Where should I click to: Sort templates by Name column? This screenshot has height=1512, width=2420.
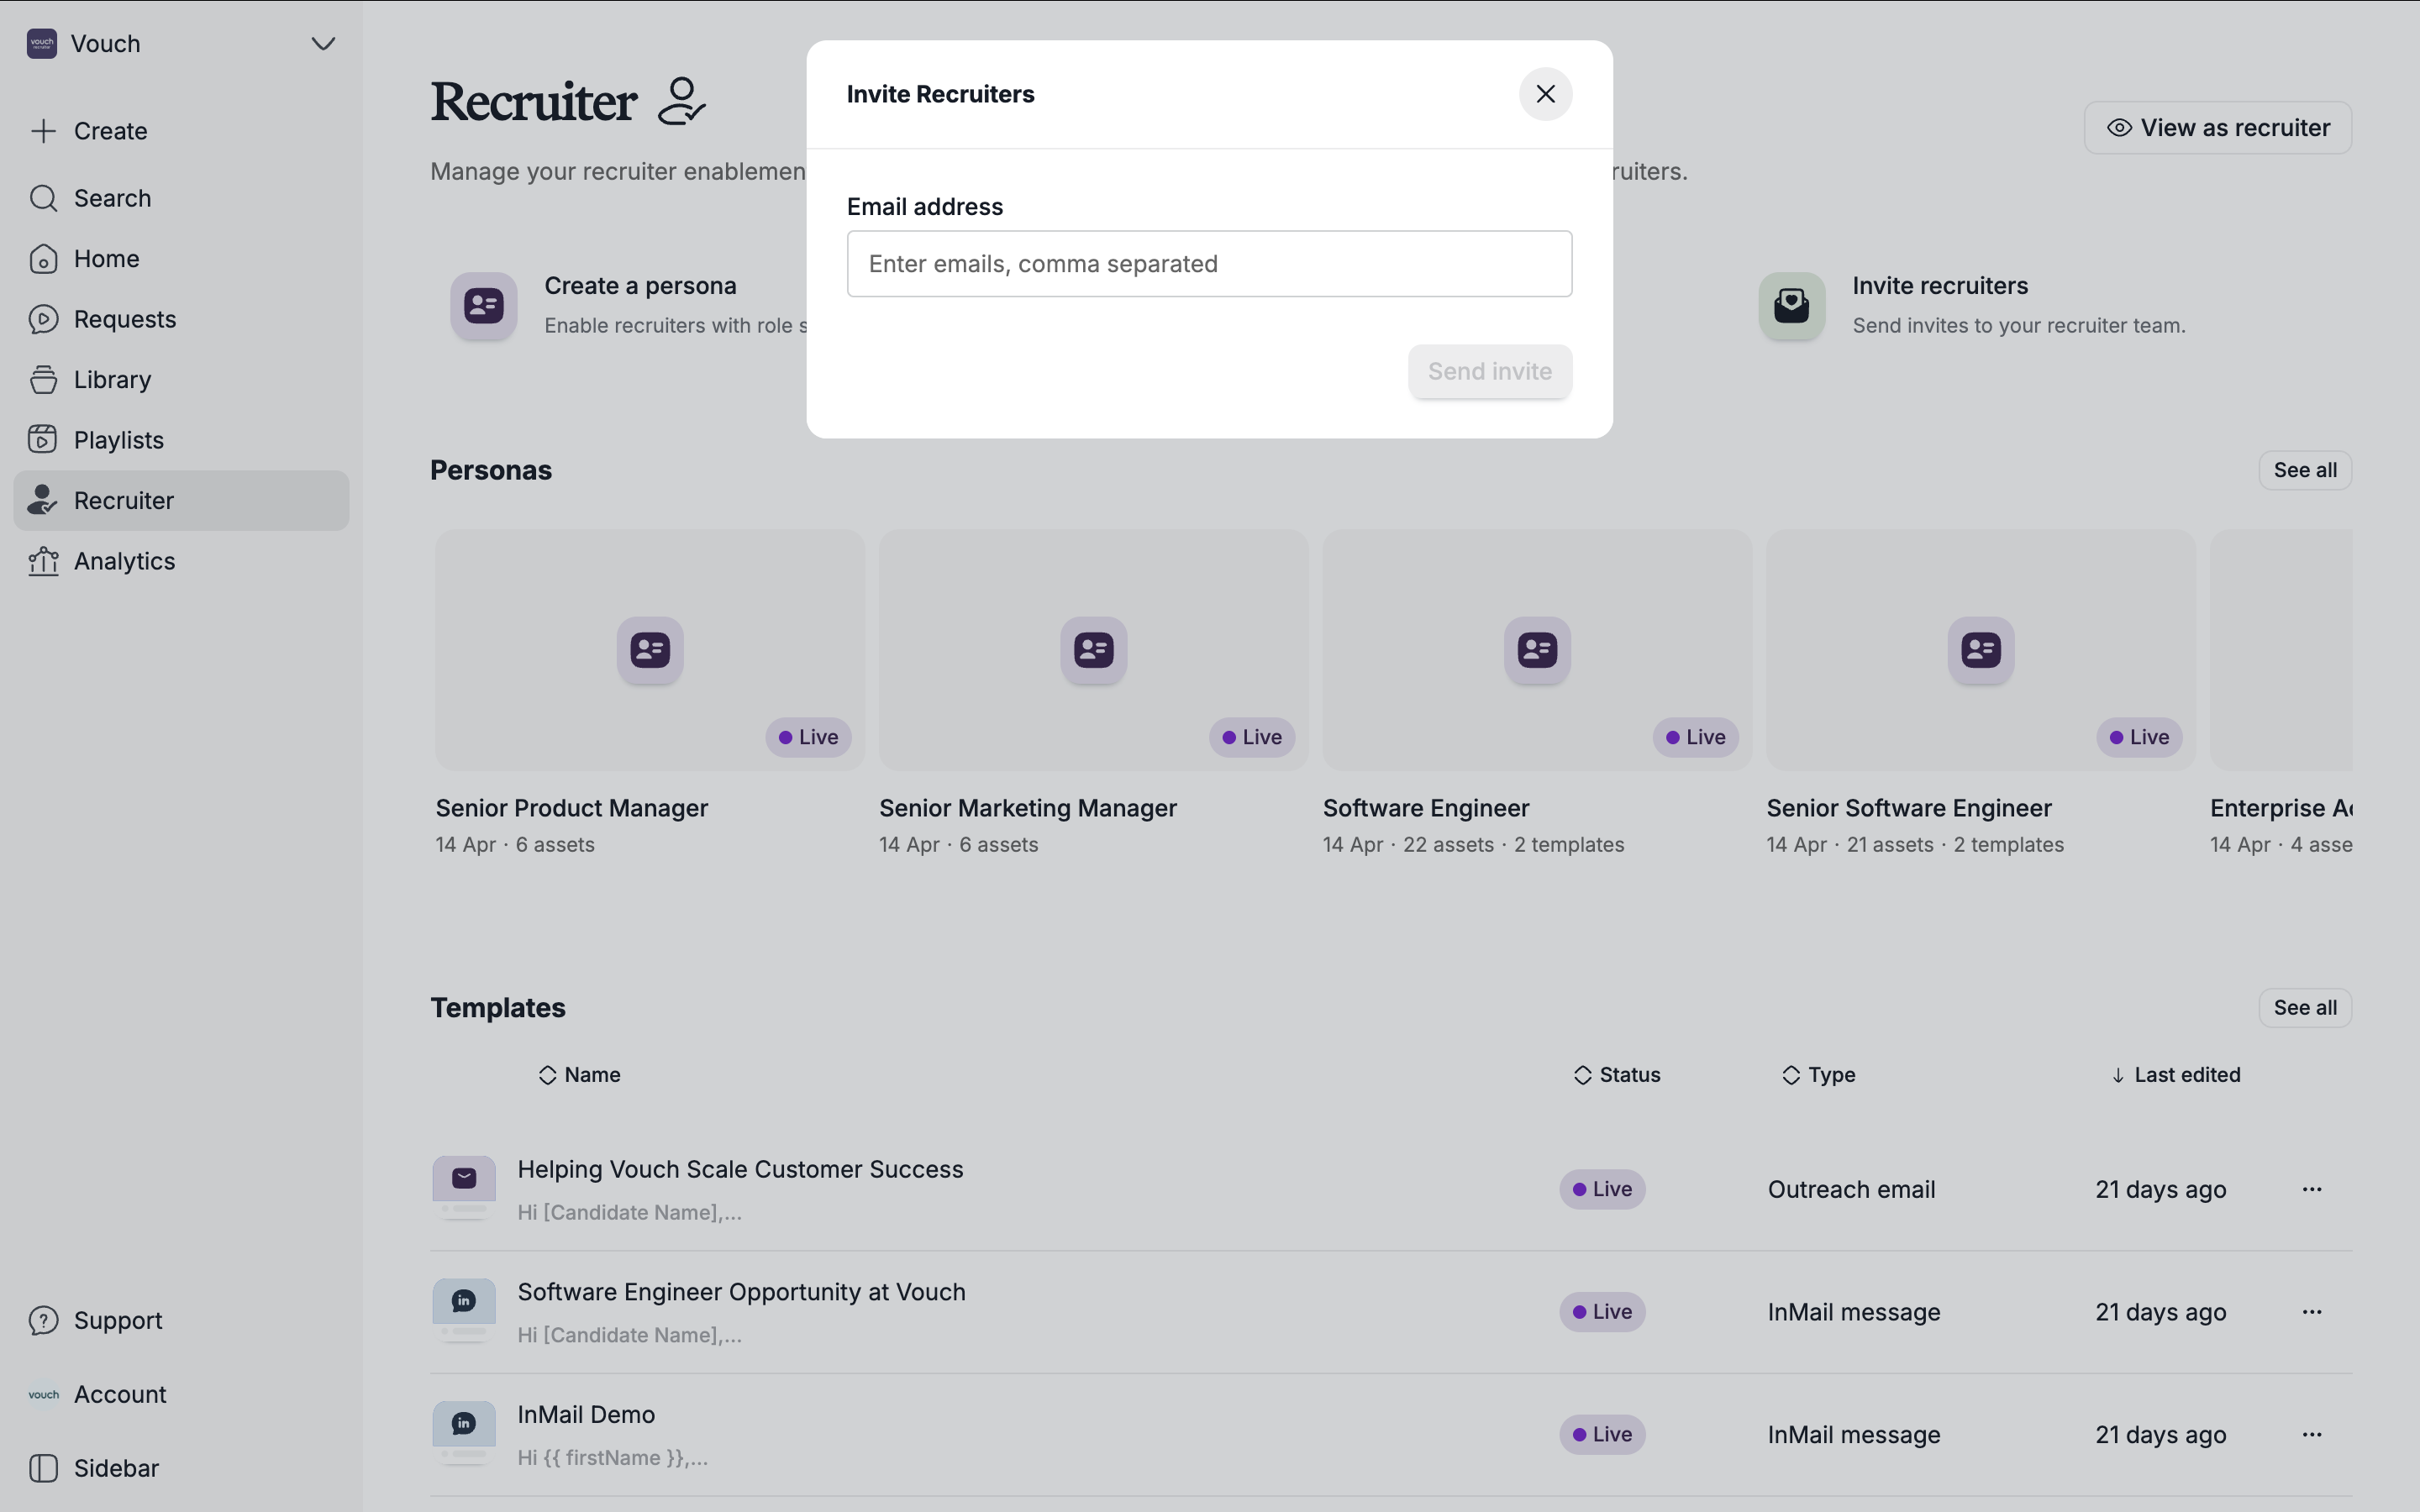click(579, 1075)
